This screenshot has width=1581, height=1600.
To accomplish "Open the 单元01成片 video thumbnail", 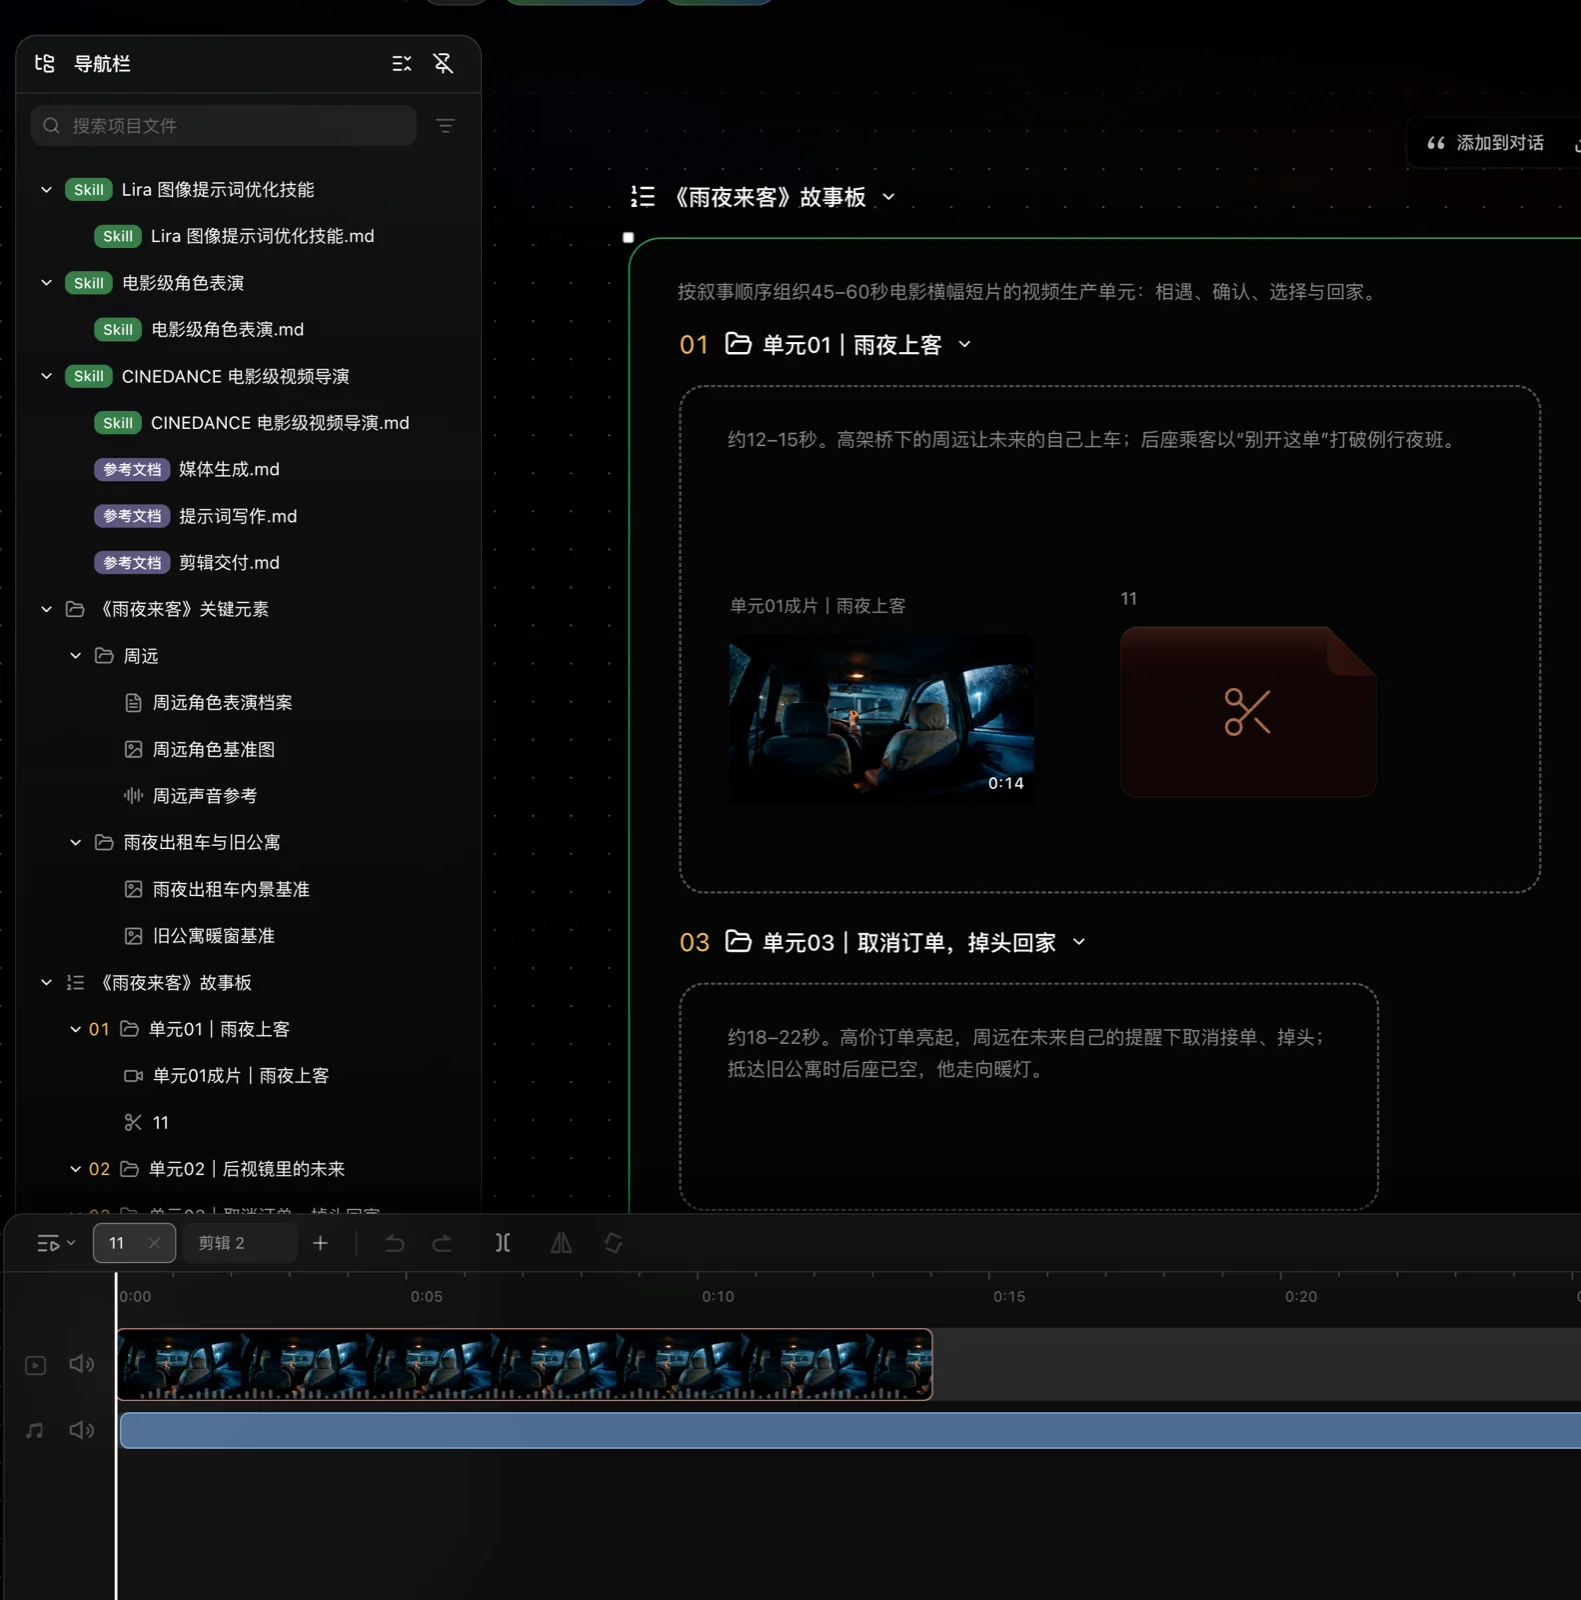I will (x=882, y=717).
